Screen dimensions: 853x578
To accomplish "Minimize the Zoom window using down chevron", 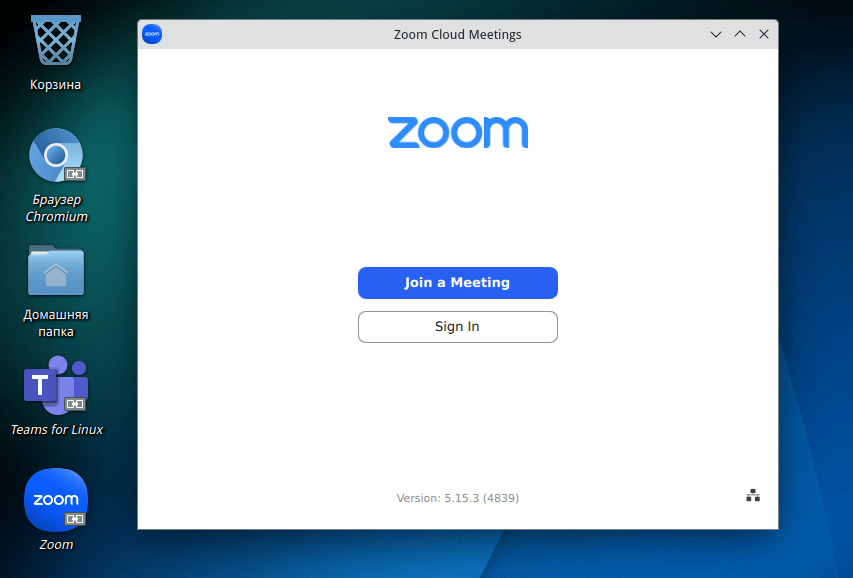I will [716, 34].
